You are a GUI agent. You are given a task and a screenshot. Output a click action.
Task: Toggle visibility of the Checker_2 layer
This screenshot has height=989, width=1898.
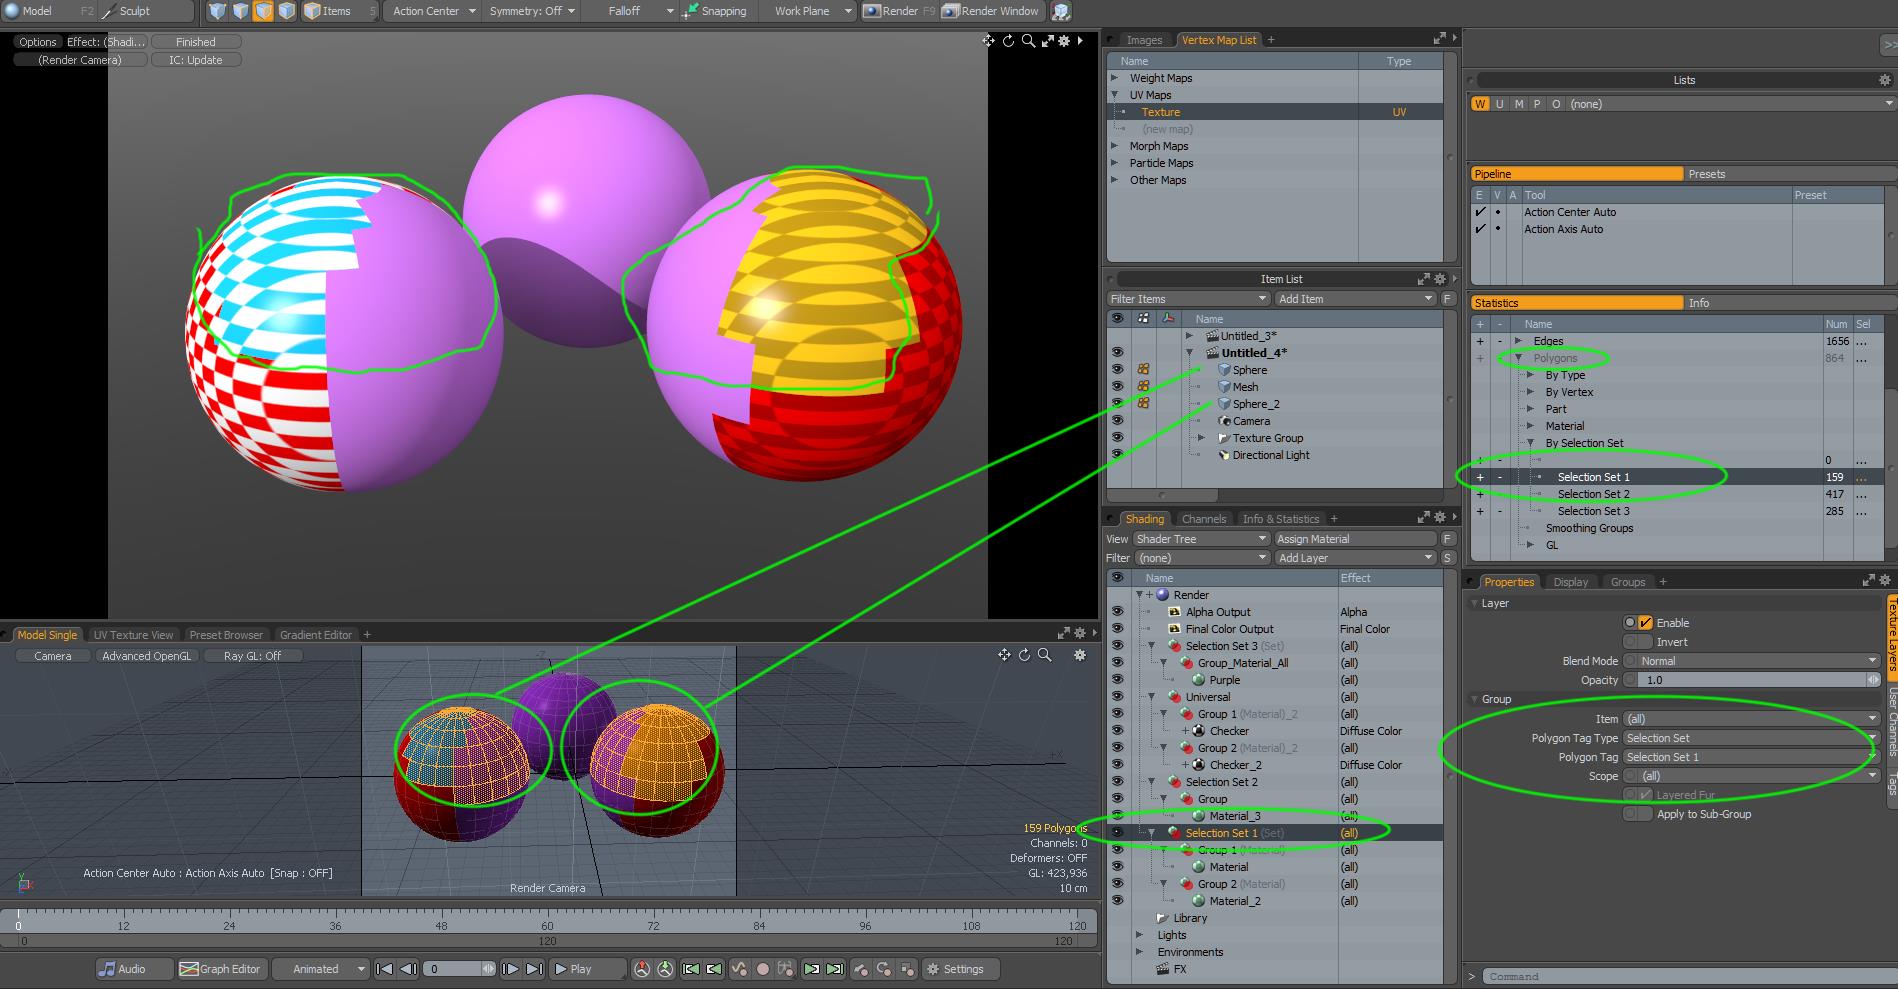[1117, 765]
